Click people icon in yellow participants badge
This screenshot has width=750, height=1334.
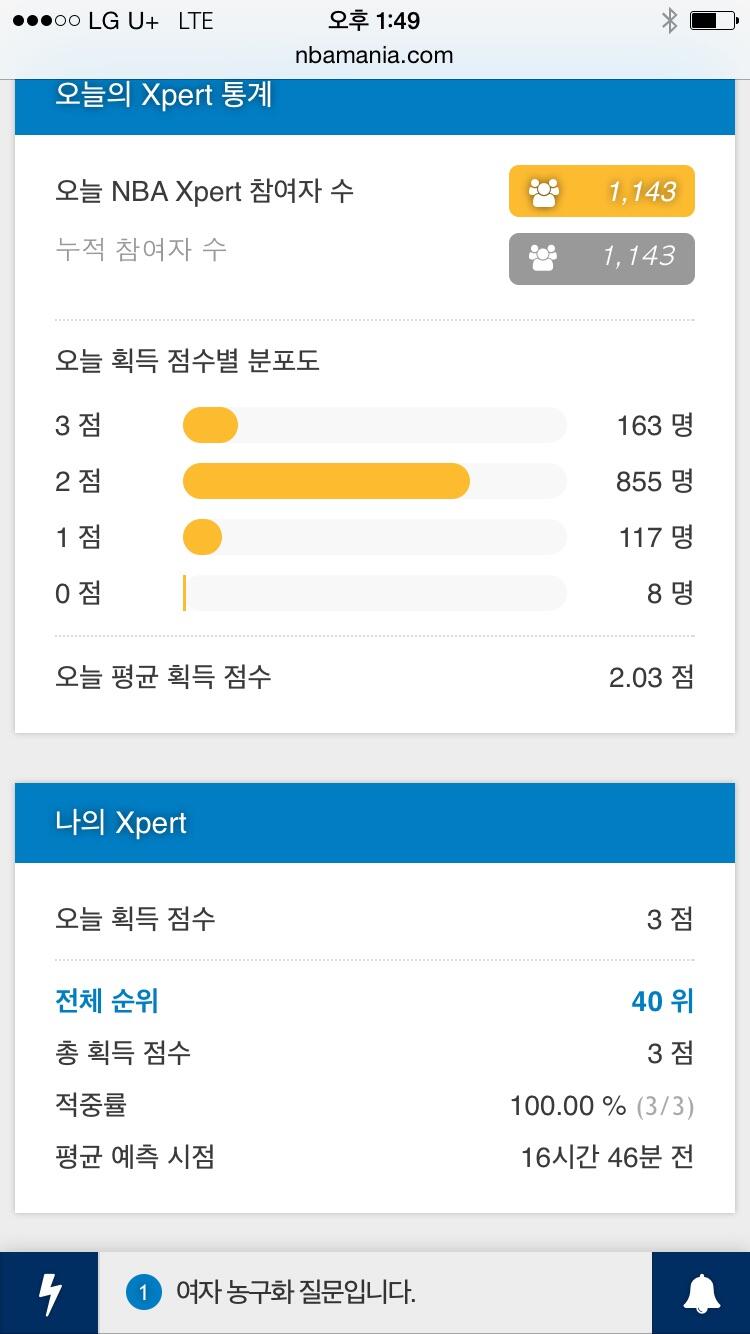click(x=544, y=192)
